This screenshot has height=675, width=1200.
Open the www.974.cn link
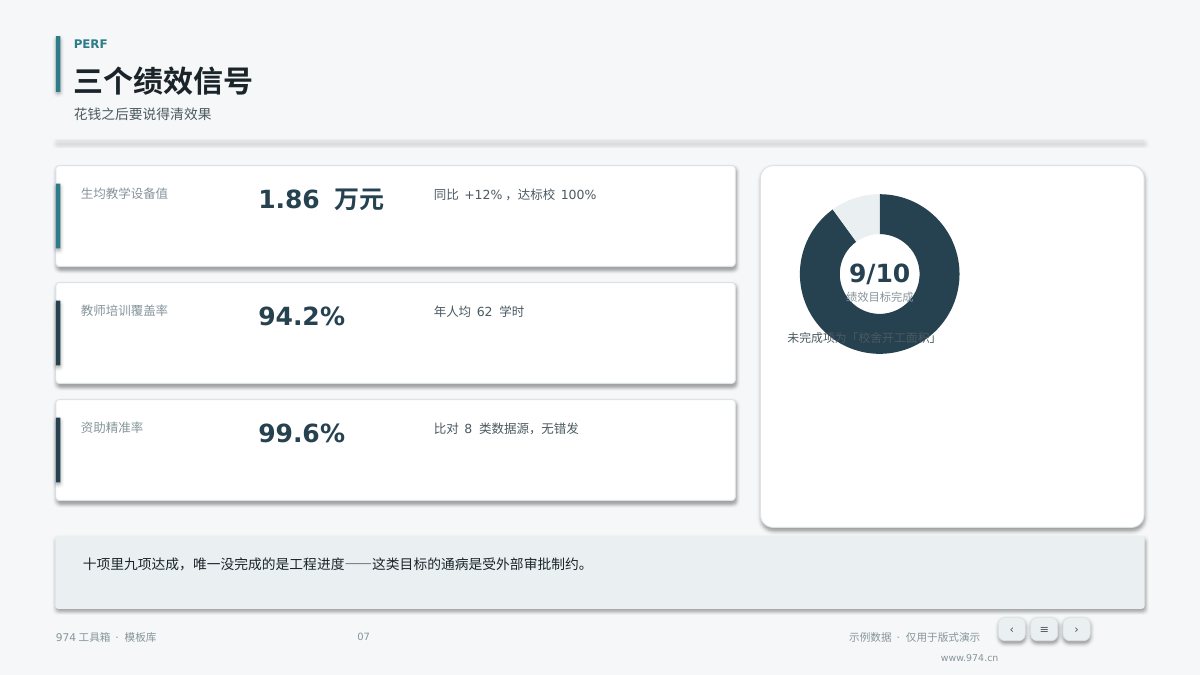click(x=969, y=658)
